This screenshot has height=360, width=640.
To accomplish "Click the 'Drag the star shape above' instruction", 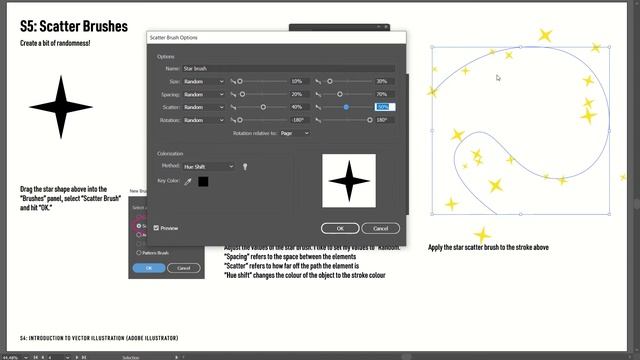I will tap(70, 198).
